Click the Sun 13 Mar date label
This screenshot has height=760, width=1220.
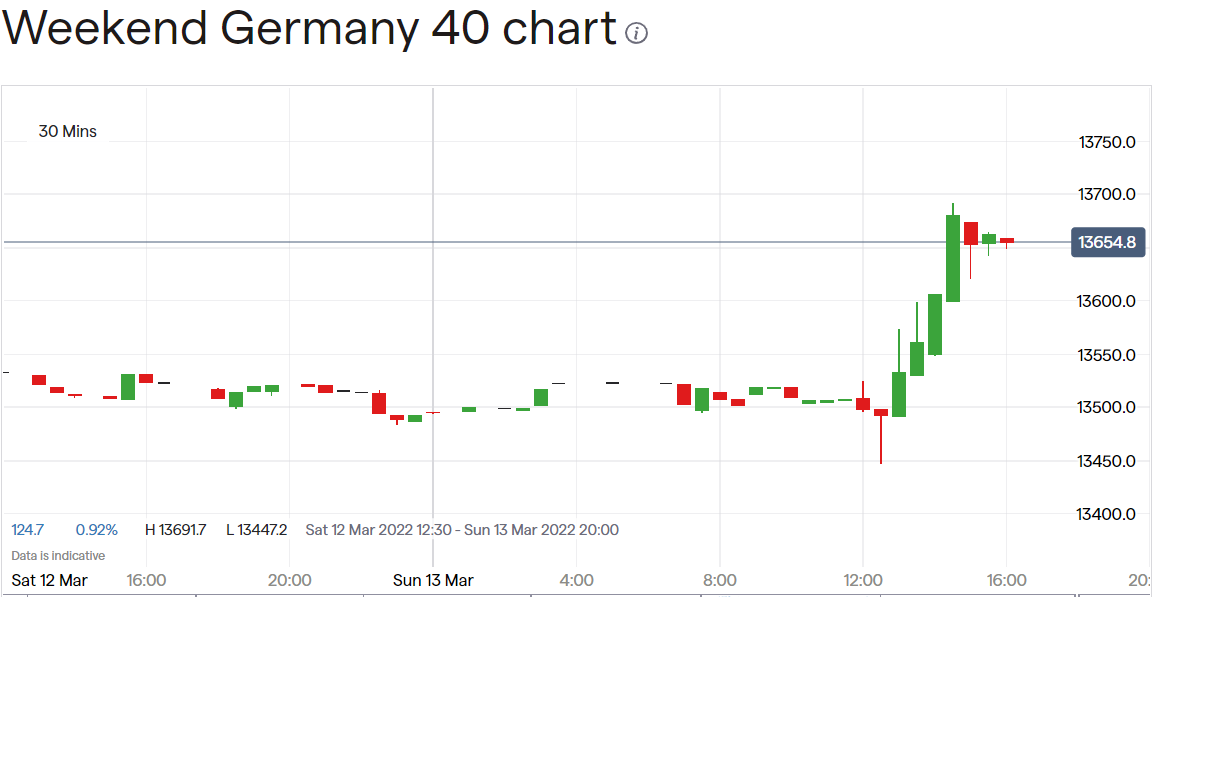(433, 580)
